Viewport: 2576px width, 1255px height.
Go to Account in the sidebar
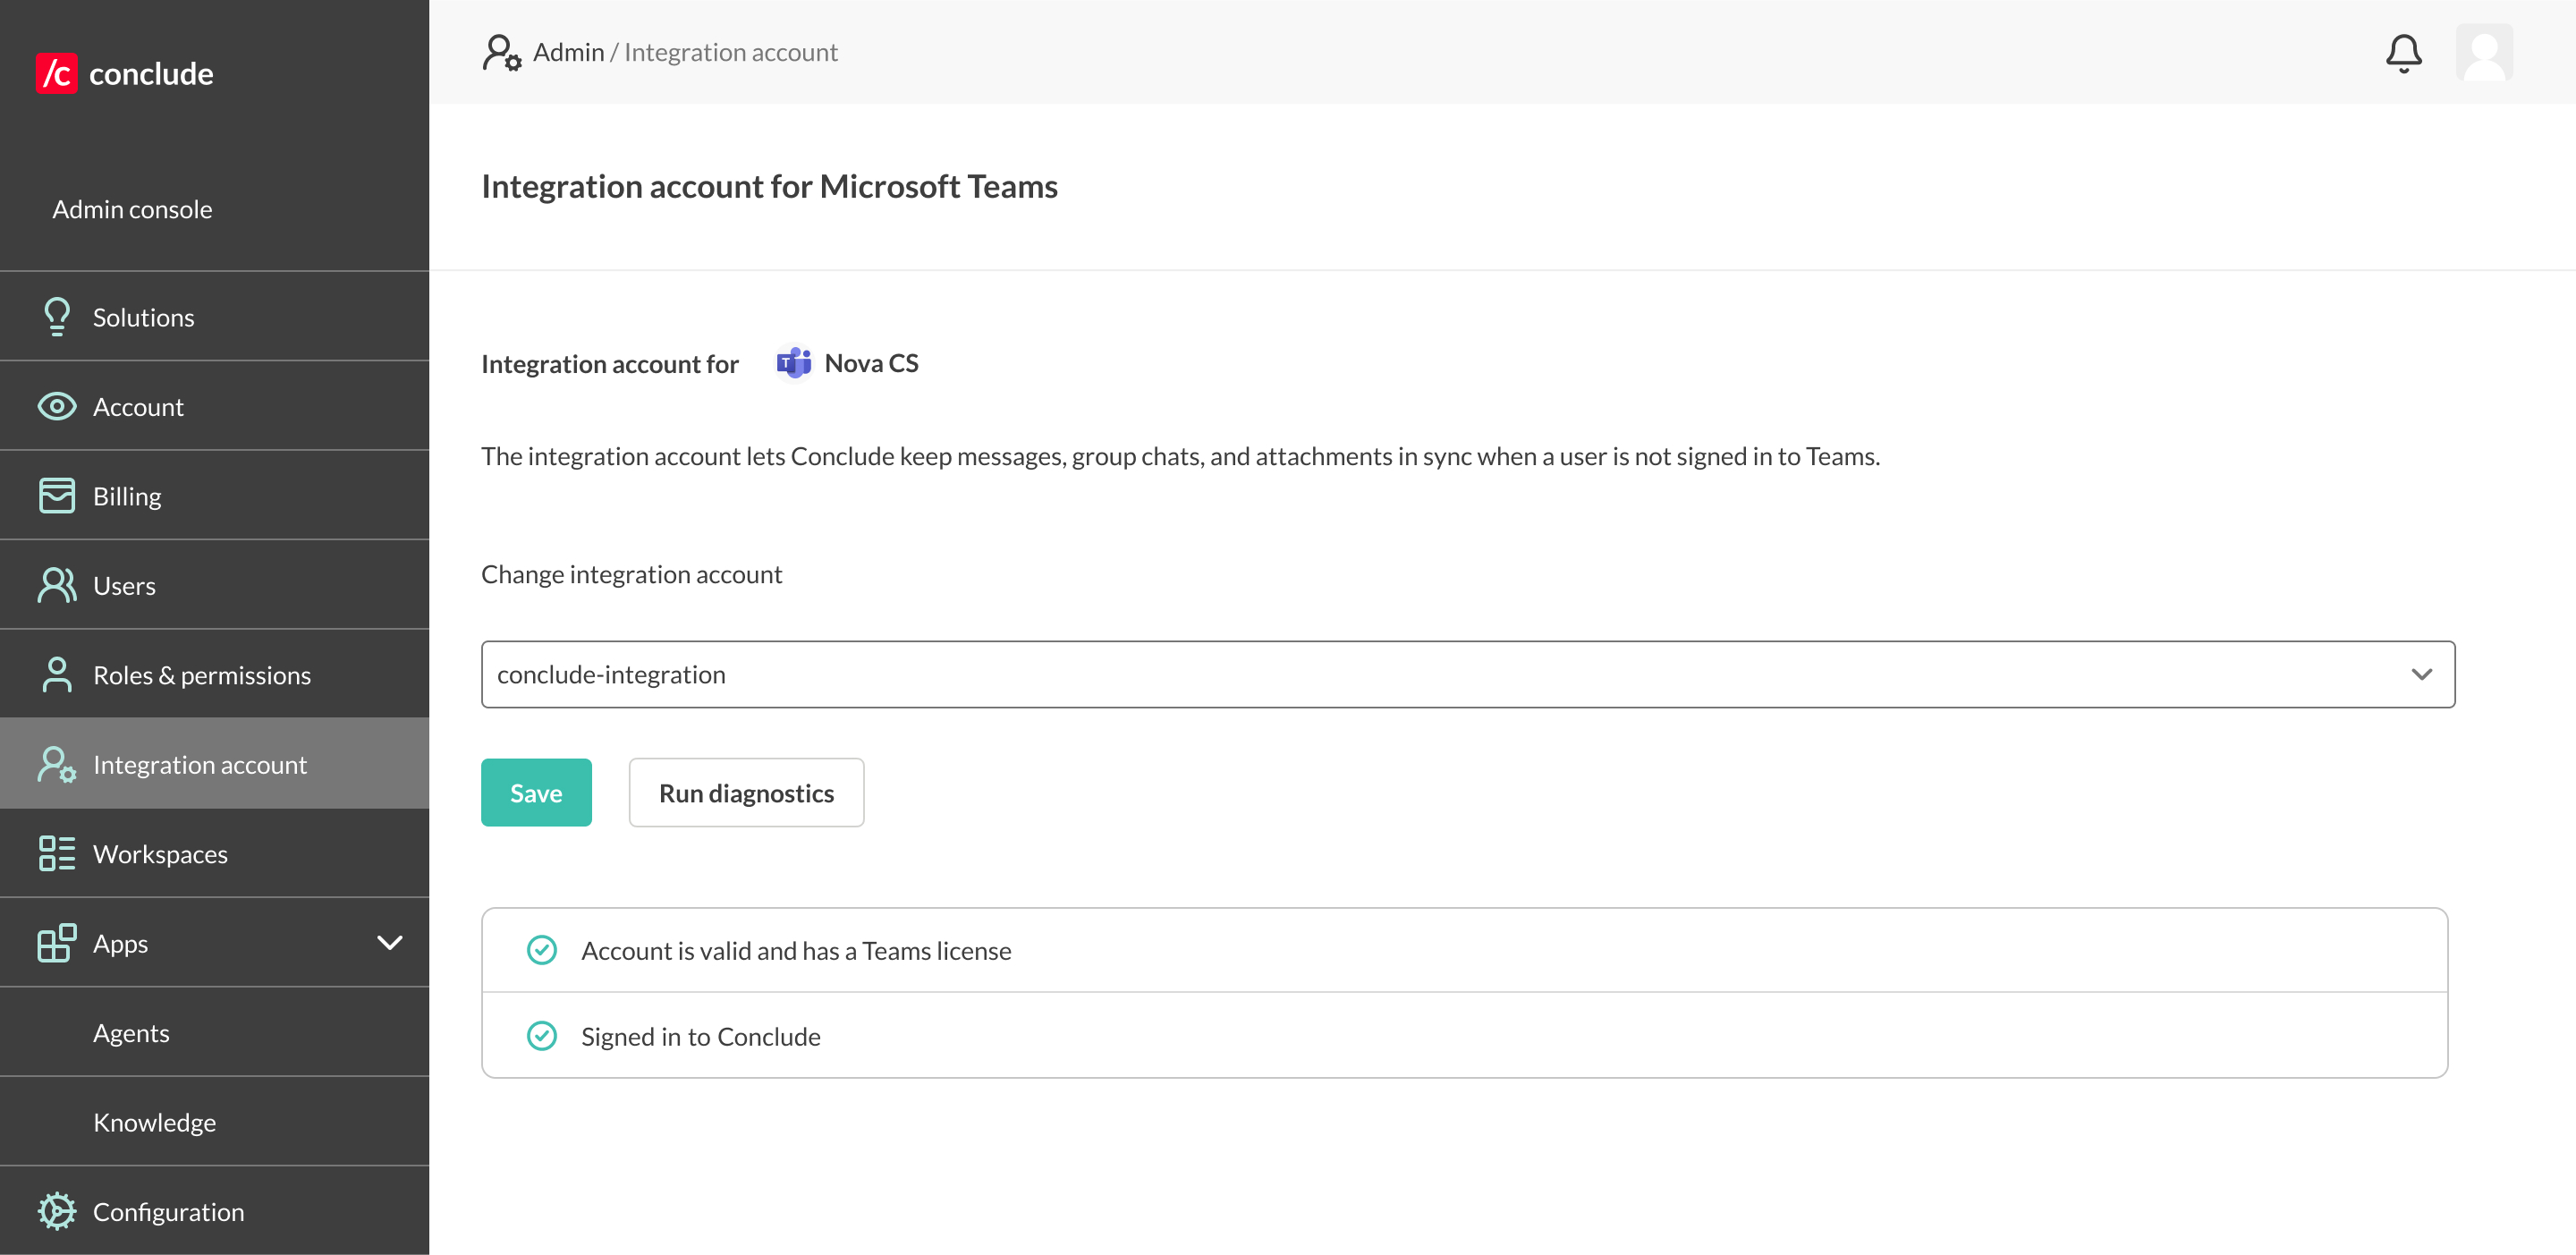coord(214,407)
